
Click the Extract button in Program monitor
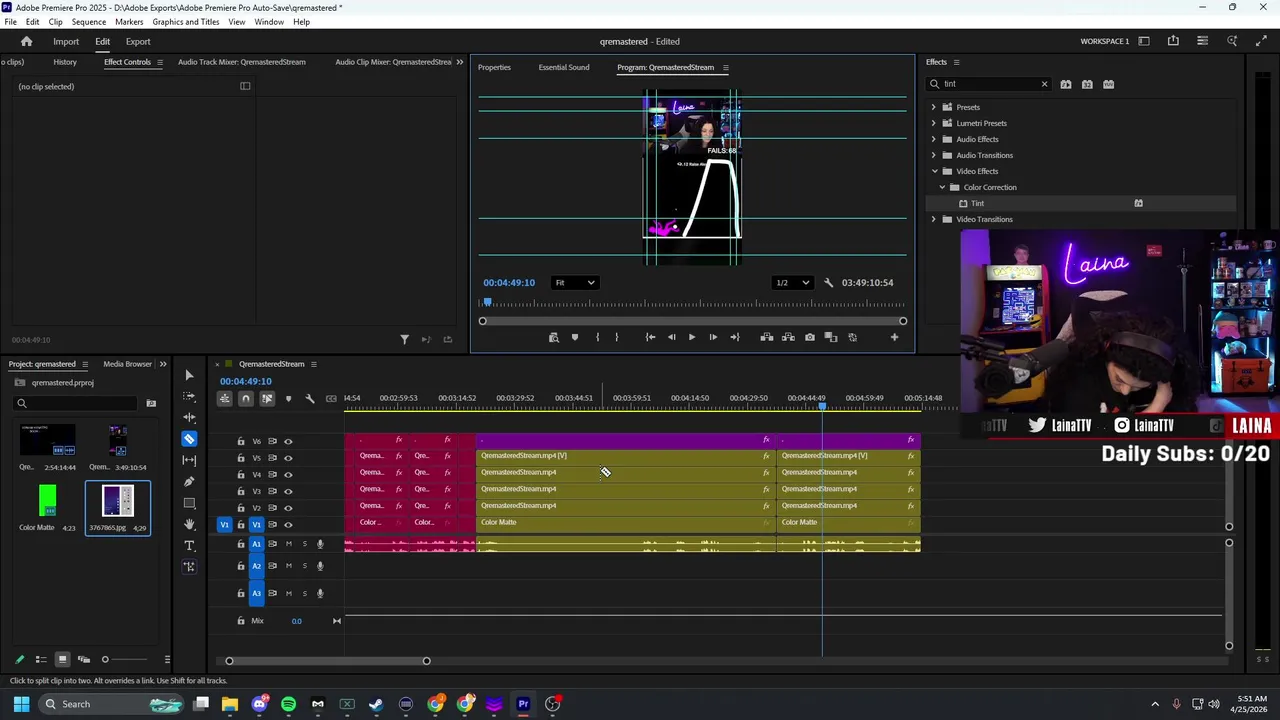(x=788, y=337)
